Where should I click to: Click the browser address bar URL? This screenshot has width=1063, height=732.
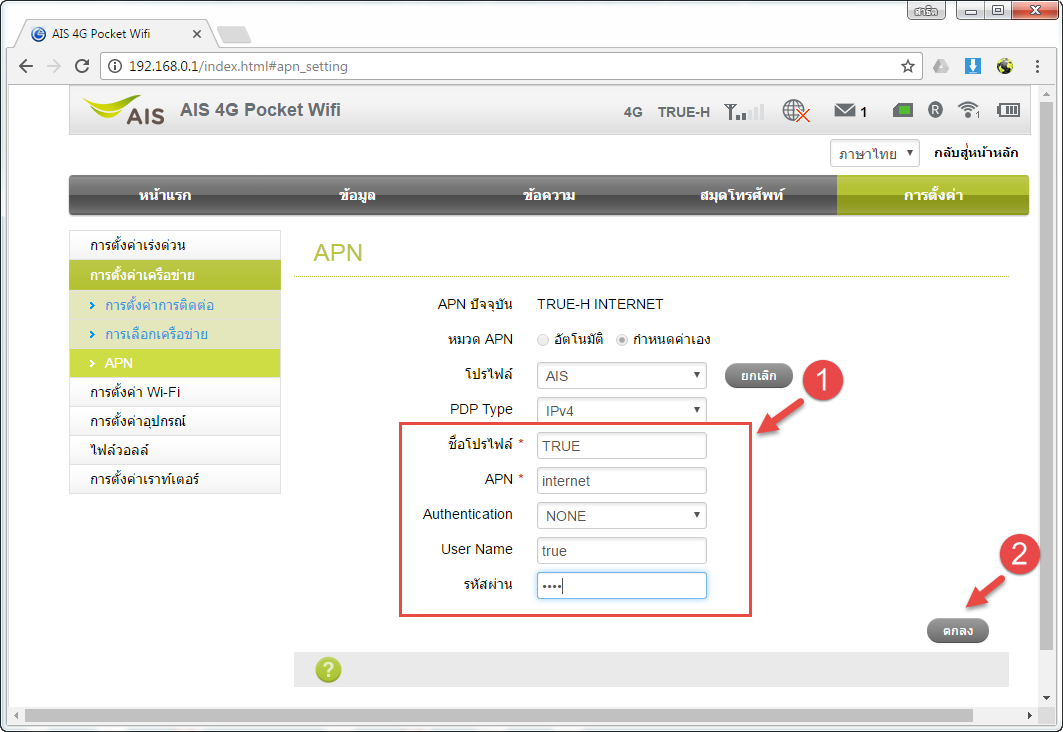[238, 66]
